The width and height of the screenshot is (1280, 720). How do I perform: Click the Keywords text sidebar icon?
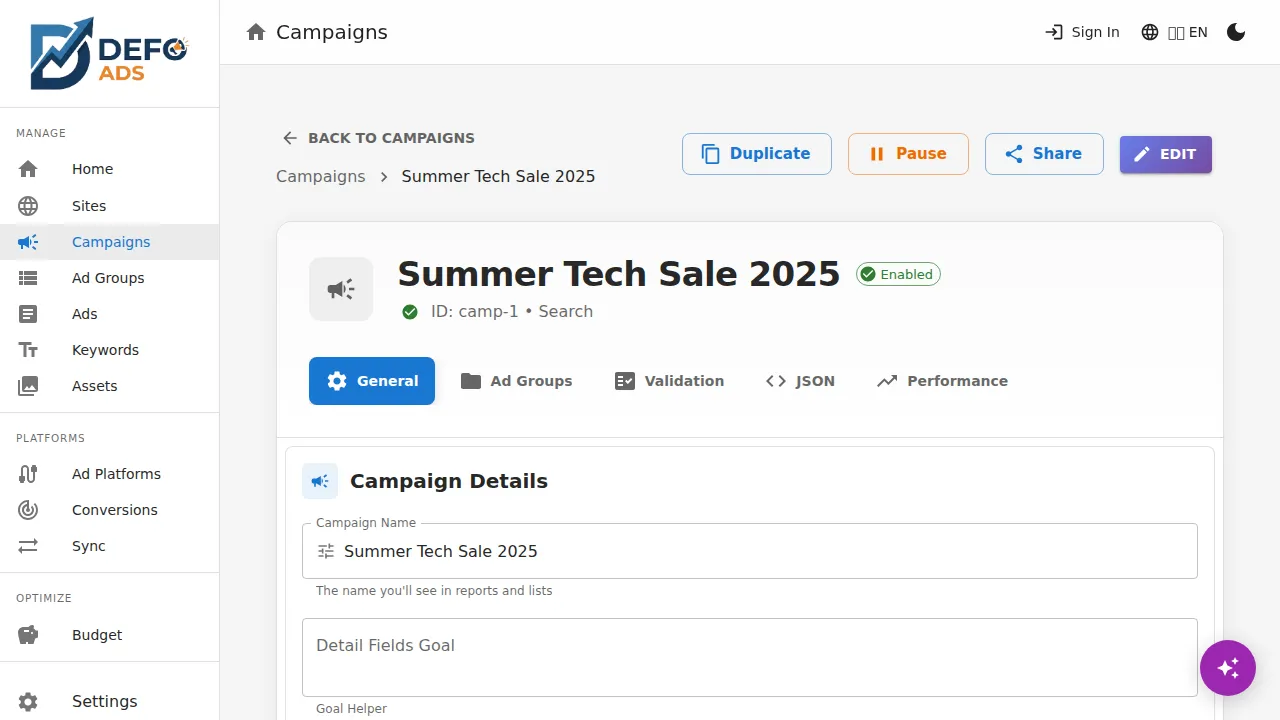click(28, 350)
